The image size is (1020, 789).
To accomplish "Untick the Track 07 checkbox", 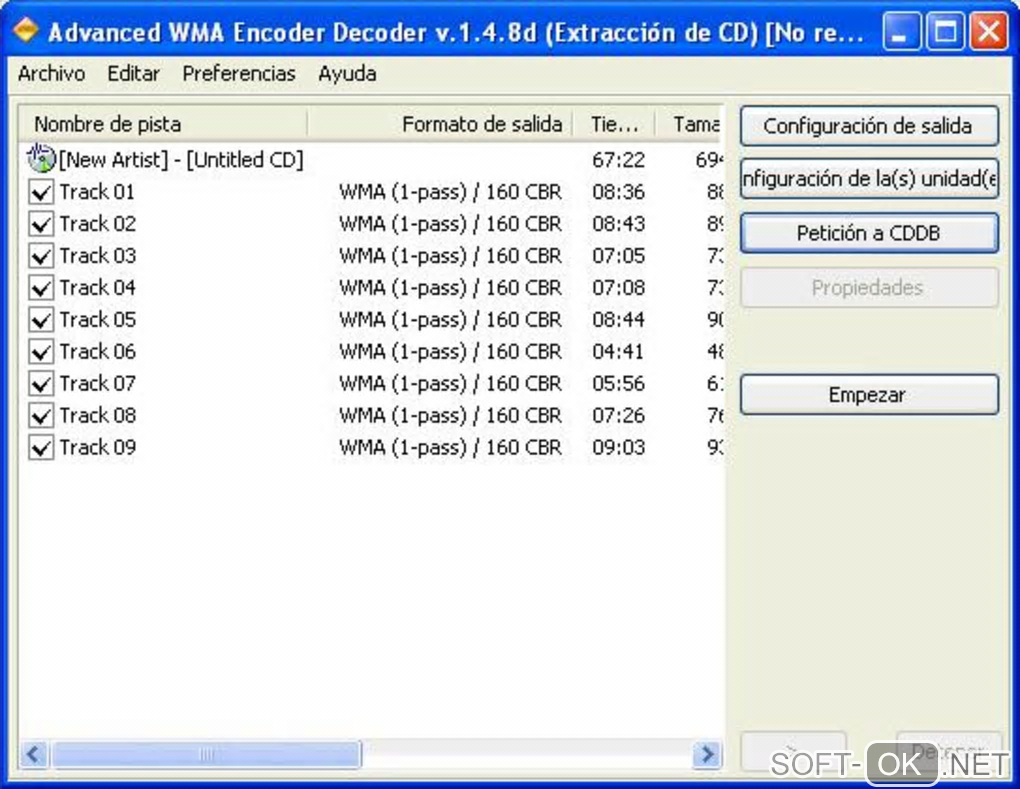I will 41,384.
